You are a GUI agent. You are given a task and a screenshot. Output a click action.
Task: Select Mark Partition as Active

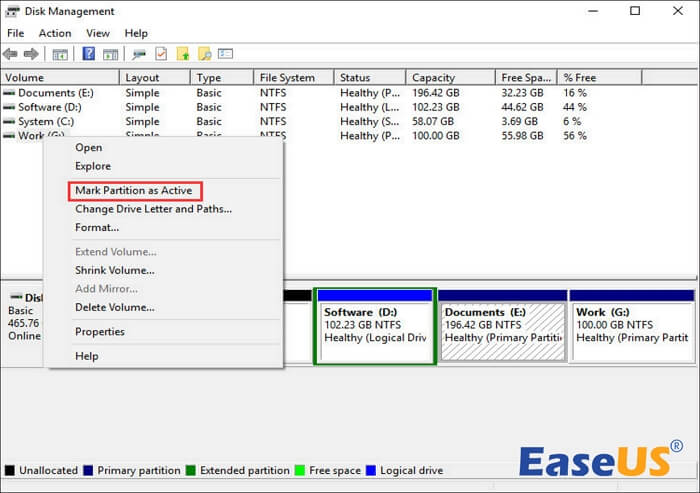[134, 190]
